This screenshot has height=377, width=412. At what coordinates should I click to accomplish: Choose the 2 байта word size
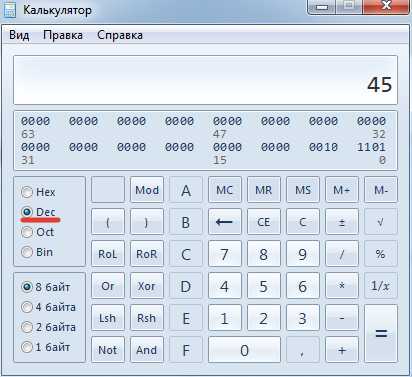click(x=48, y=327)
